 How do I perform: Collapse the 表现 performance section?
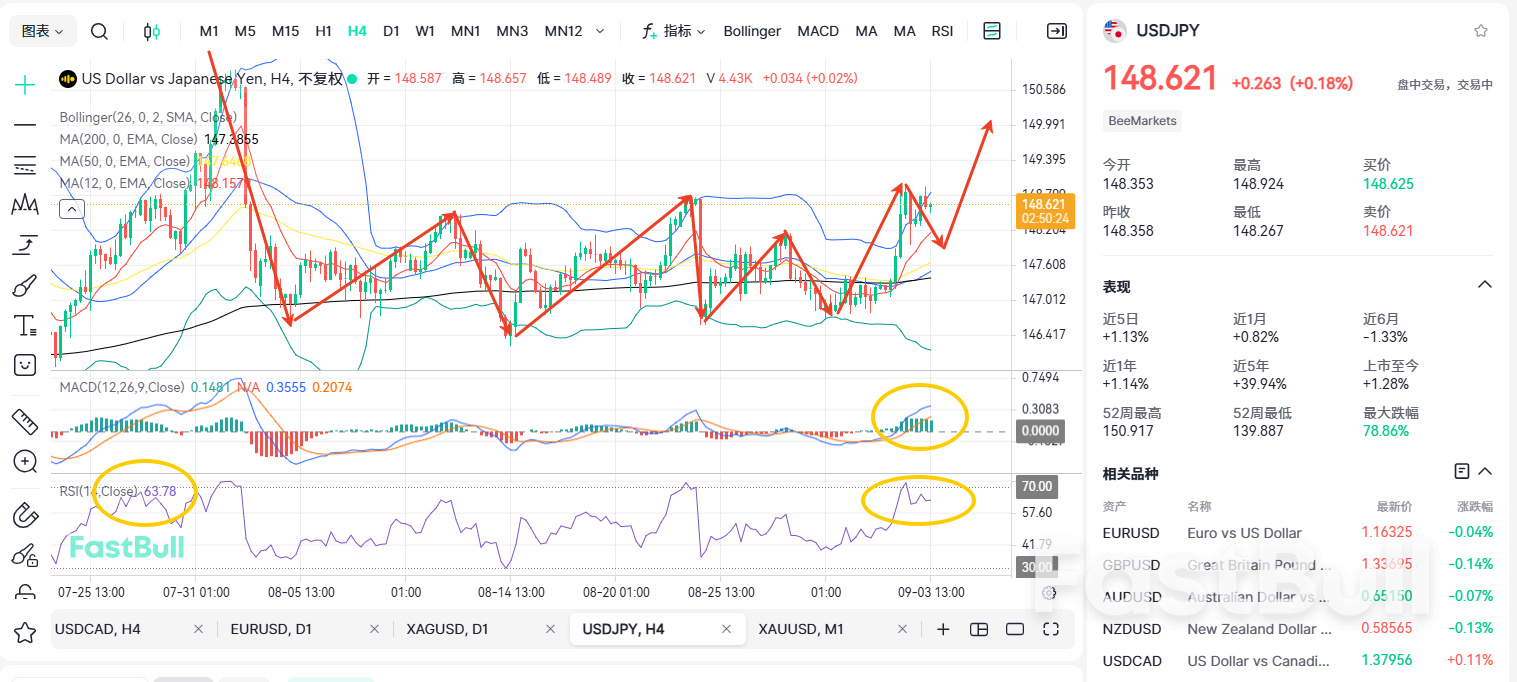pyautogui.click(x=1484, y=284)
